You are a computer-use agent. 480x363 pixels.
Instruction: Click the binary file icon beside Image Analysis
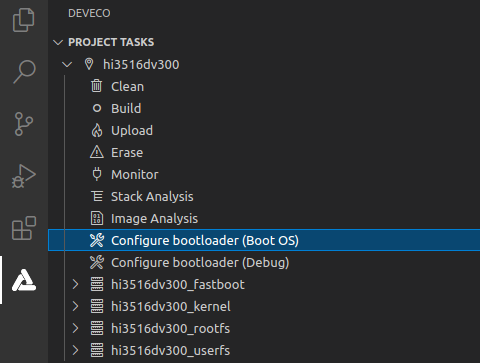pyautogui.click(x=97, y=218)
